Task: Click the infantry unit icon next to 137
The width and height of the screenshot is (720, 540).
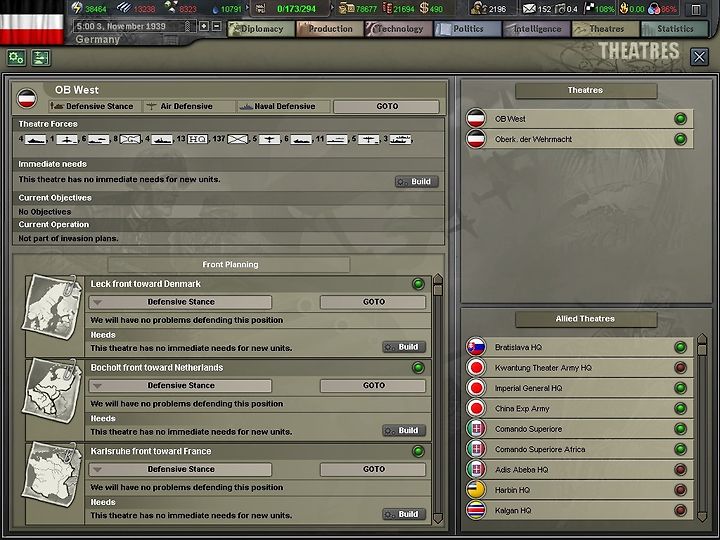Action: pos(237,139)
